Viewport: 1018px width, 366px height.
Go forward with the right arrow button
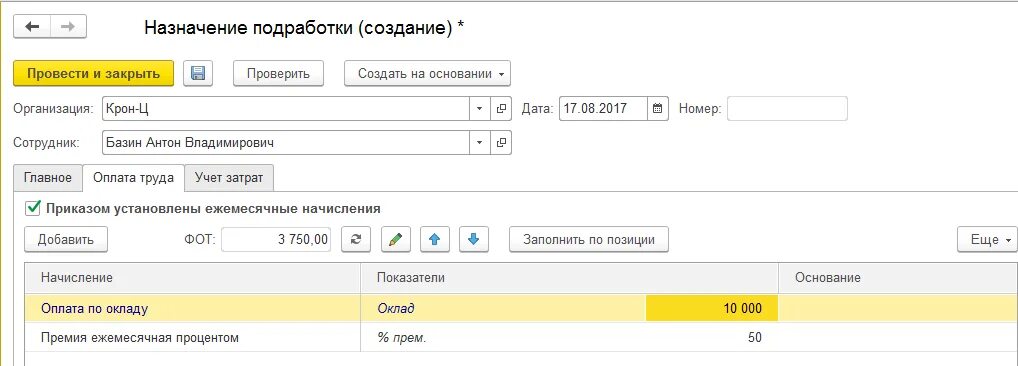pos(68,27)
